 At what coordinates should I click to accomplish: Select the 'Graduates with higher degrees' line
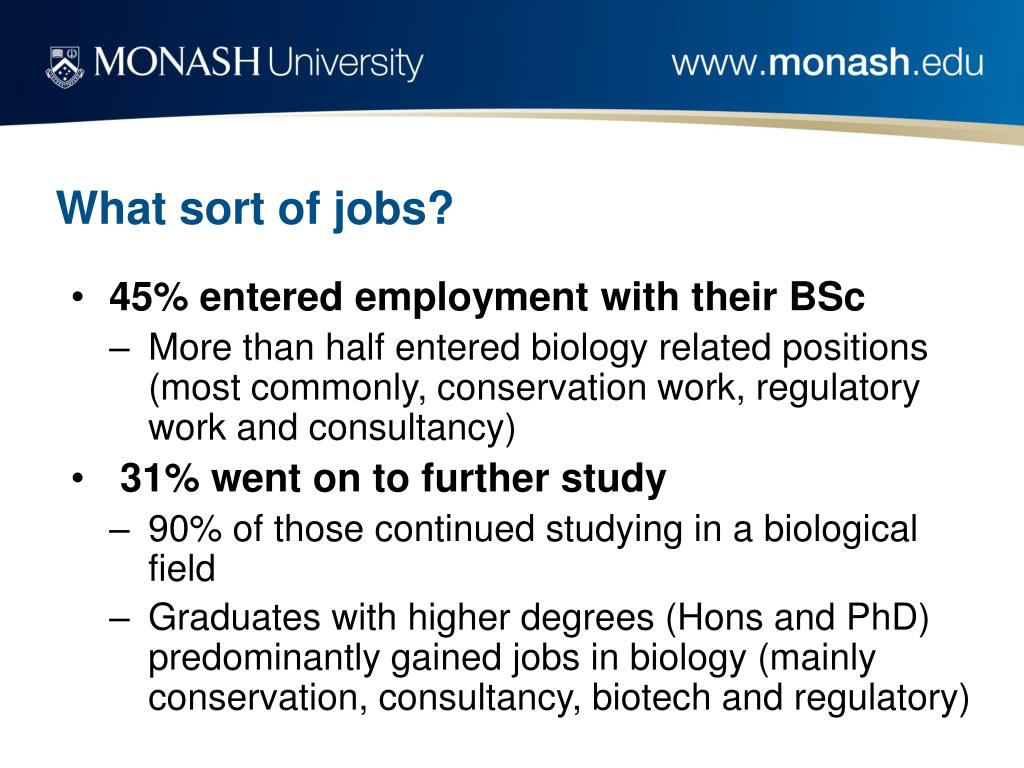[539, 618]
